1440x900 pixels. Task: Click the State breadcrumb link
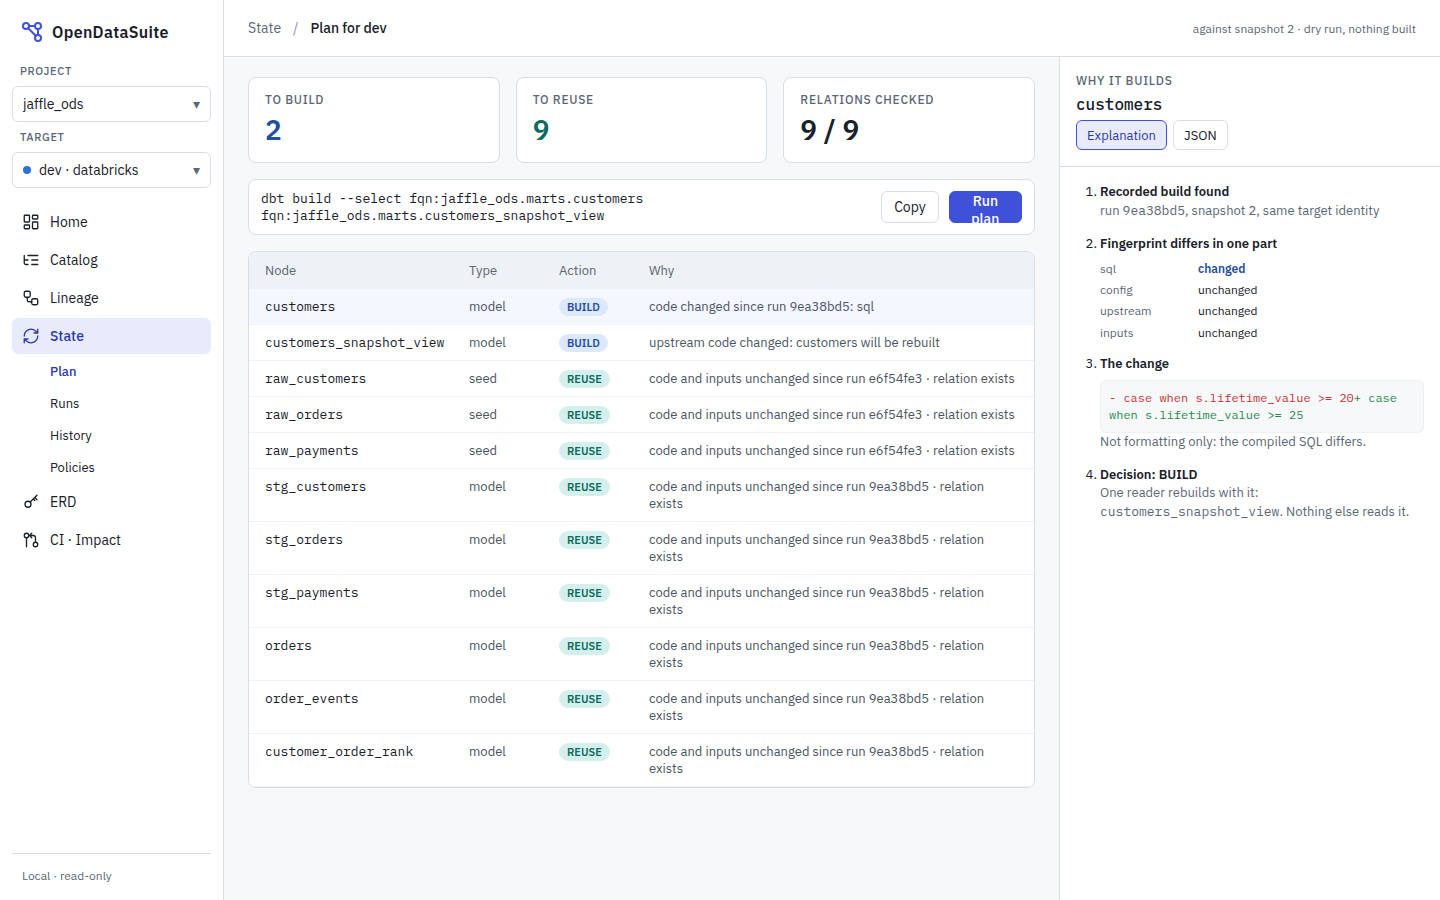click(x=264, y=28)
